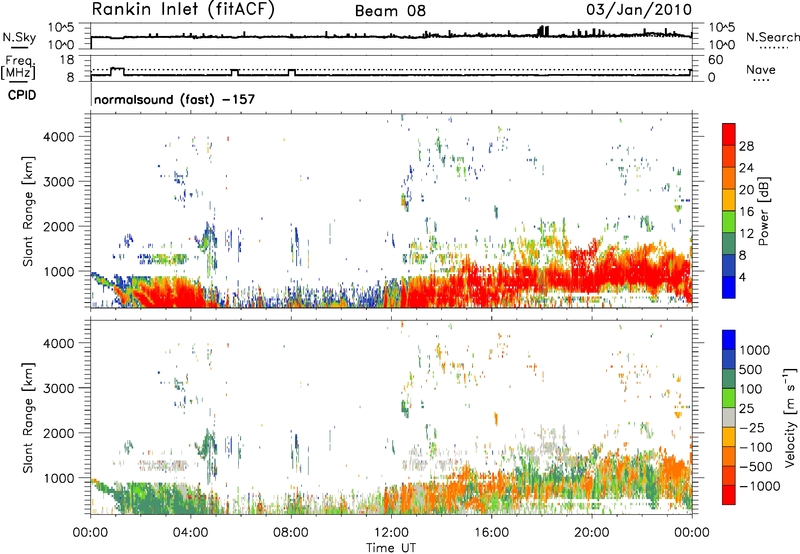Click "Slant Range [km]" on the velocity panel
800x554 pixels.
pyautogui.click(x=28, y=418)
